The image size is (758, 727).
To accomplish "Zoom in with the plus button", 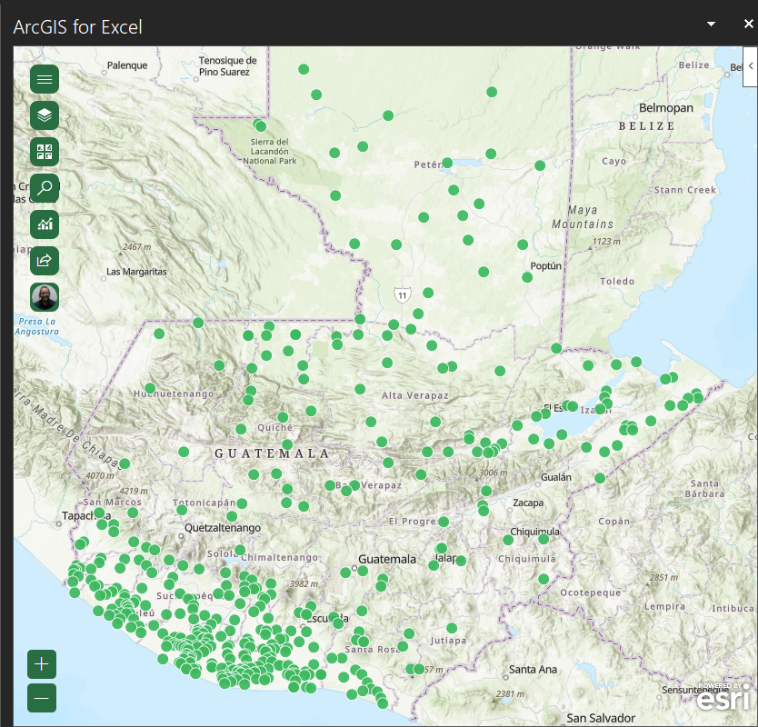I will [x=42, y=664].
